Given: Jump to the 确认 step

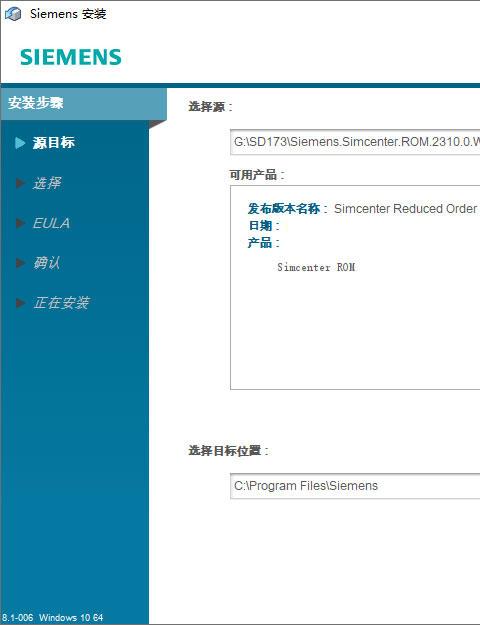Looking at the screenshot, I should (47, 263).
